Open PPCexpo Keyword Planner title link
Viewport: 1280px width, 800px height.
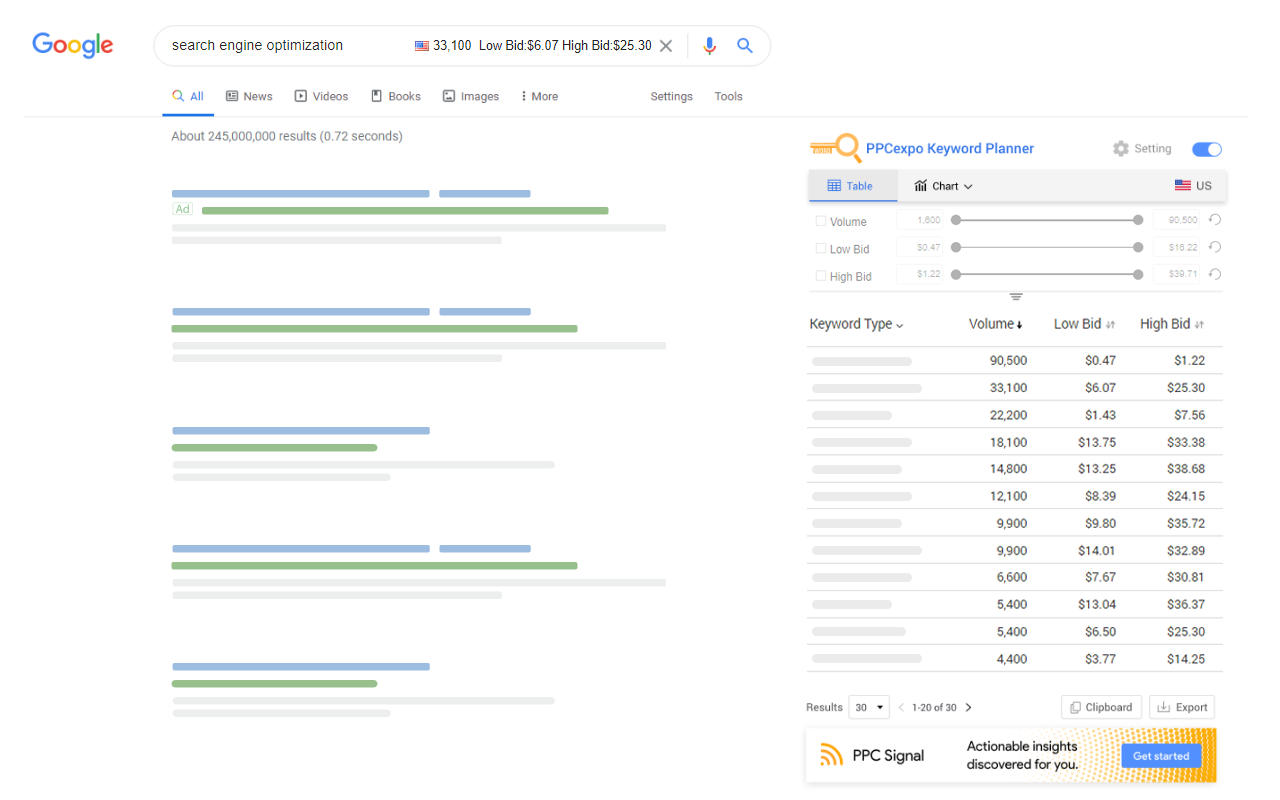click(950, 148)
